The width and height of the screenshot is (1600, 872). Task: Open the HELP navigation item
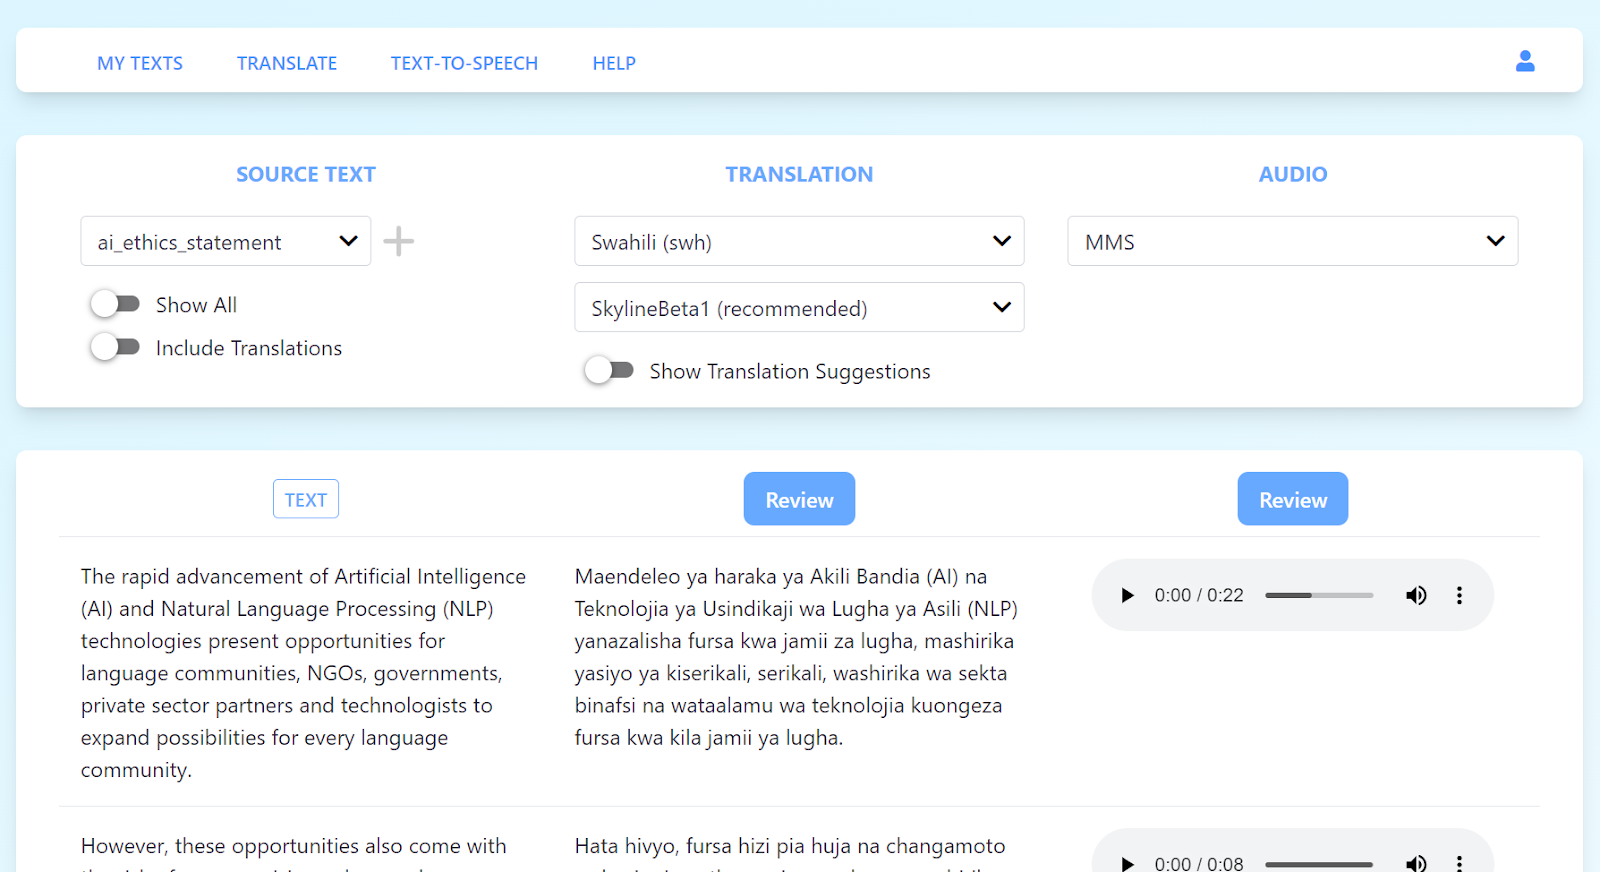[x=614, y=63]
